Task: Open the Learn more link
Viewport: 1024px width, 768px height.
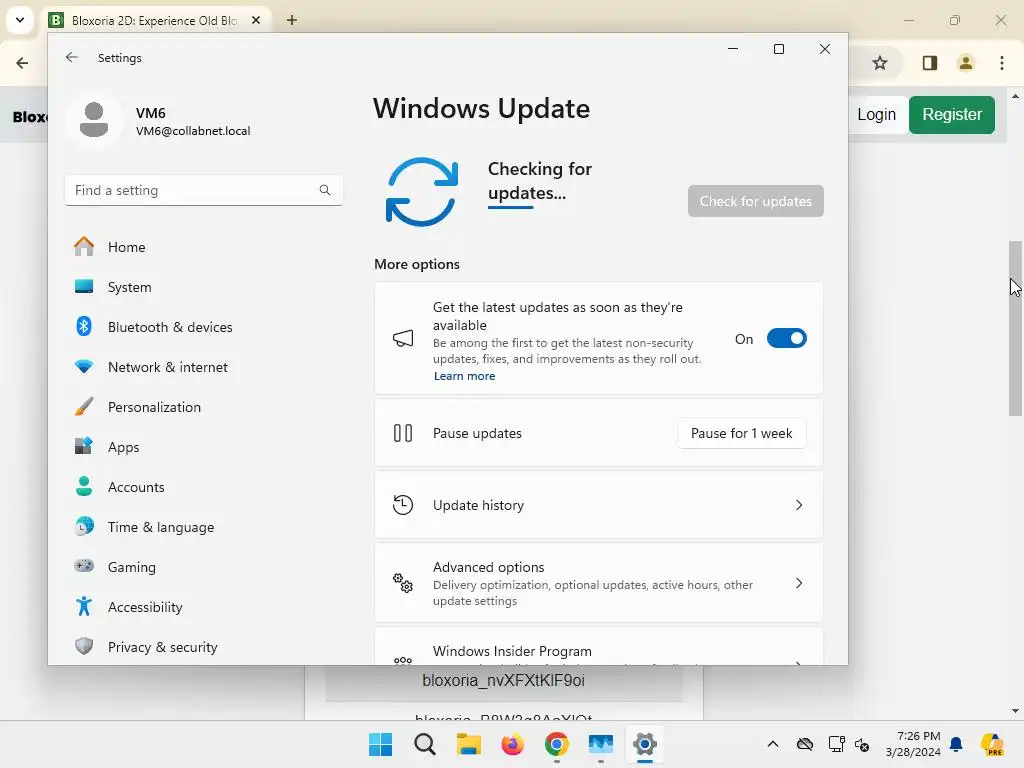Action: (x=464, y=376)
